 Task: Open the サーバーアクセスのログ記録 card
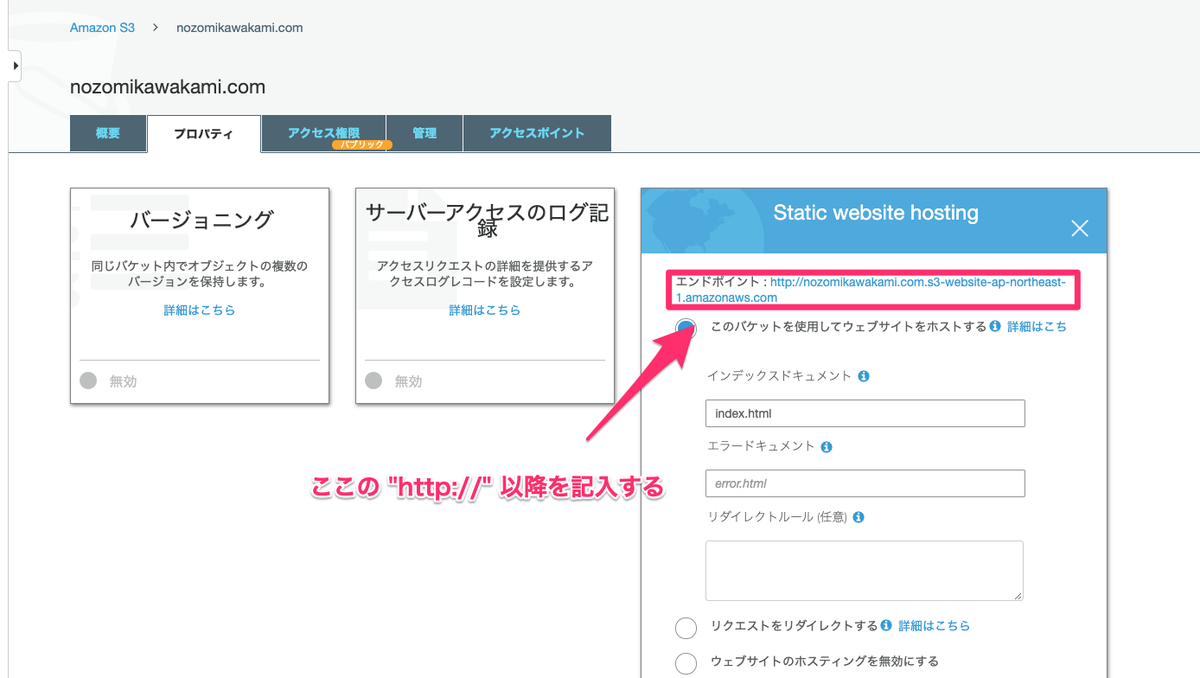485,295
